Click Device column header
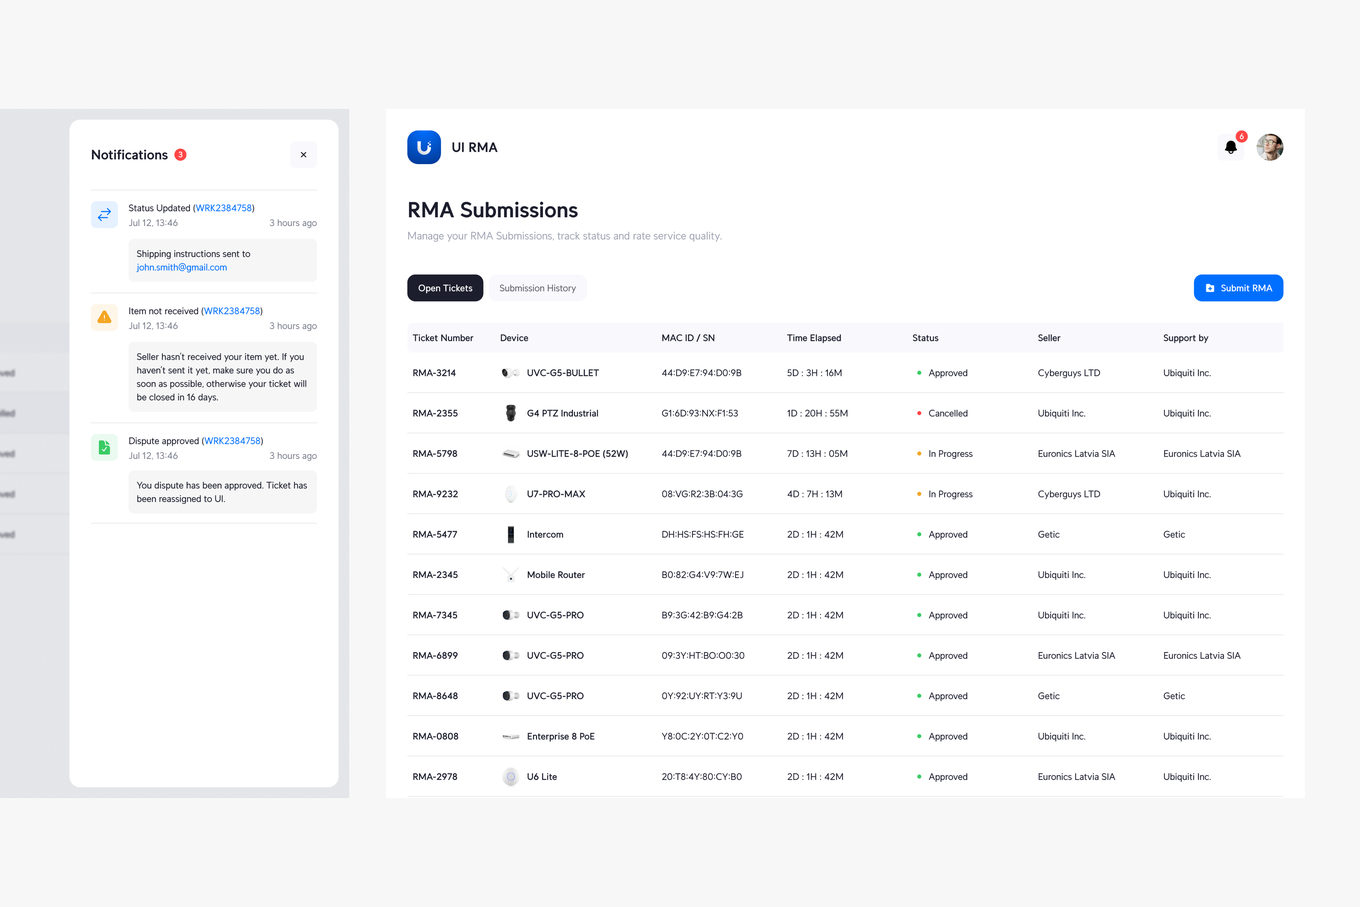 514,338
